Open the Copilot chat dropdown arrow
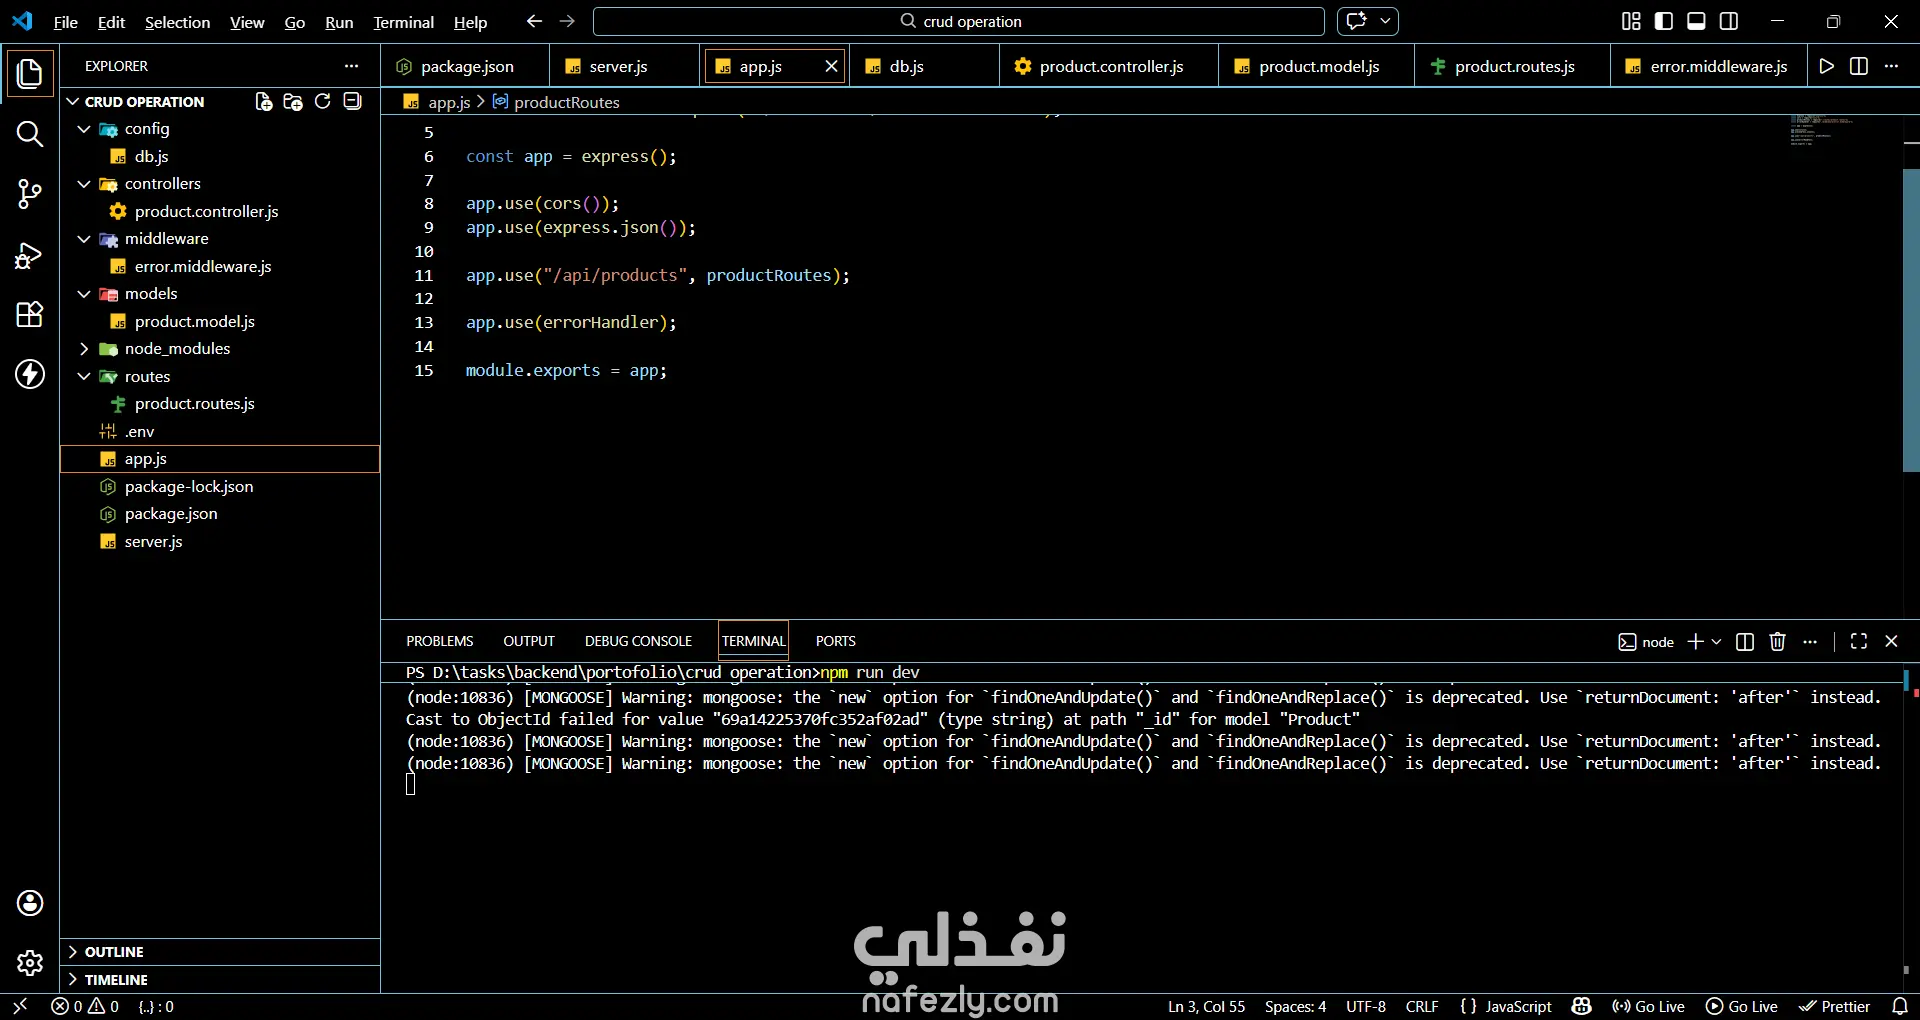Image resolution: width=1920 pixels, height=1020 pixels. (1385, 21)
